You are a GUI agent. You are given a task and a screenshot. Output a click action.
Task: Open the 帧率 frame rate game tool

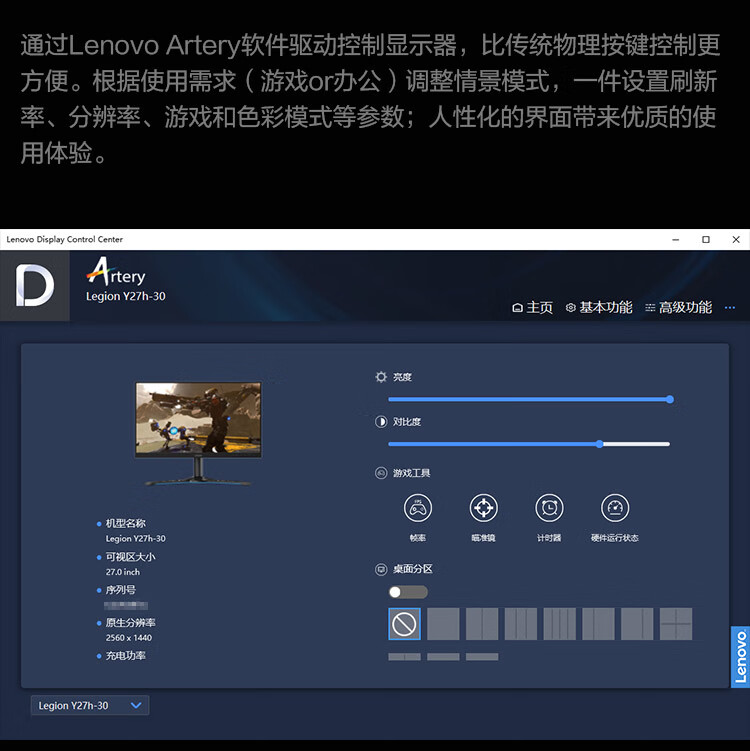[418, 508]
